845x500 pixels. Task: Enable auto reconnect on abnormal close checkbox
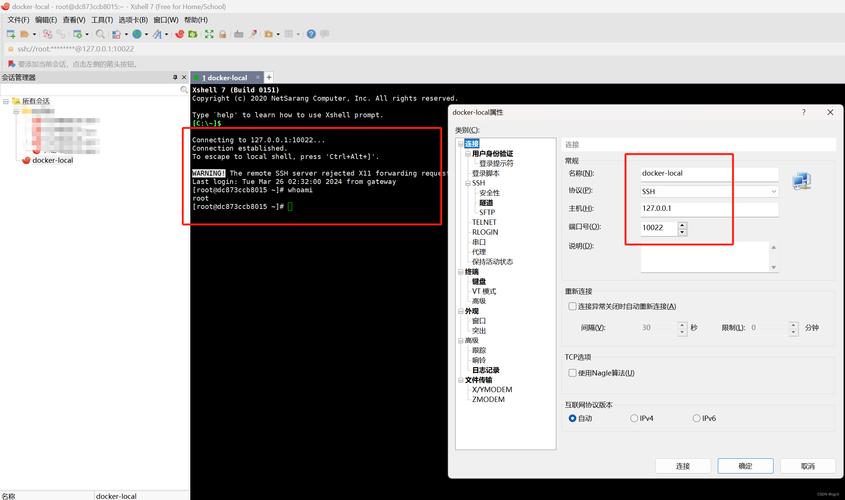point(572,306)
